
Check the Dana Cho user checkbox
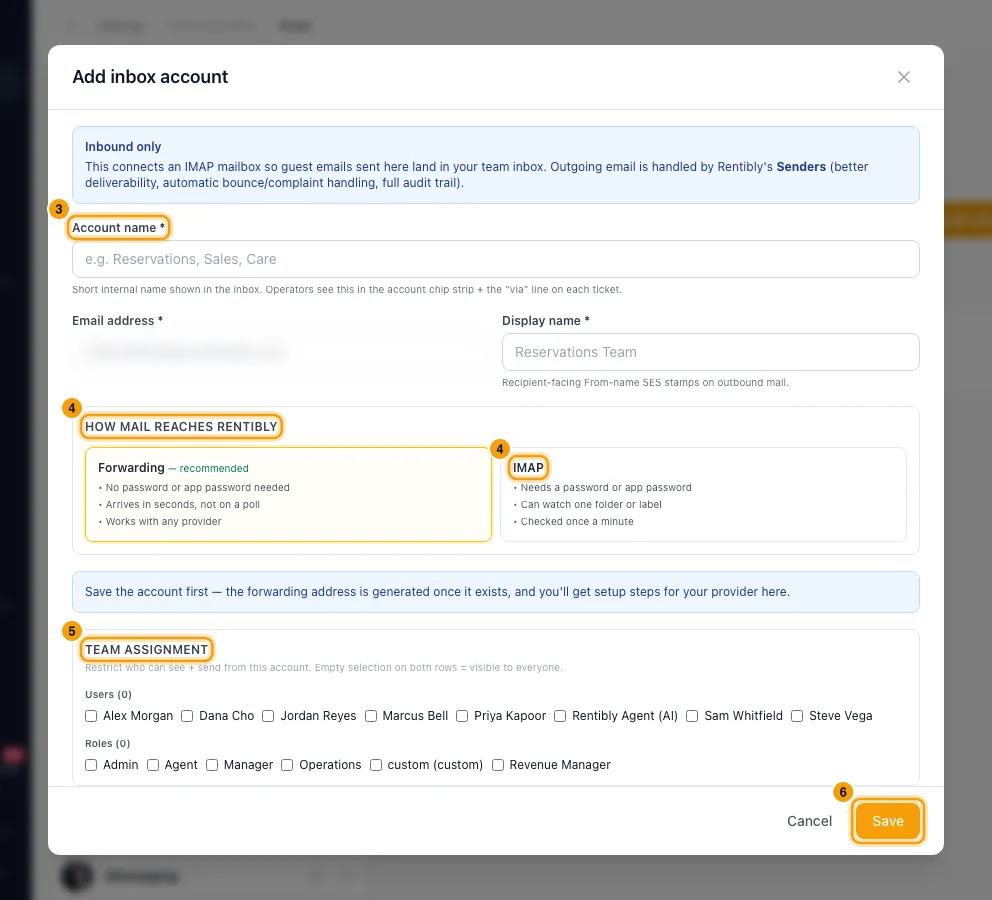187,716
